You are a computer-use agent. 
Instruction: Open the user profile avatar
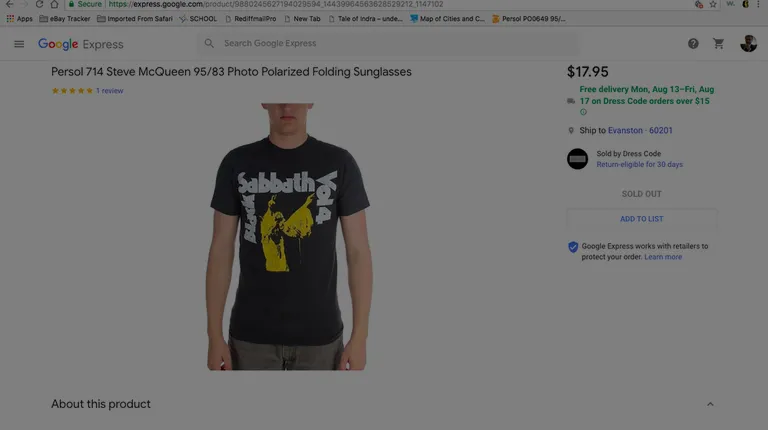(748, 44)
